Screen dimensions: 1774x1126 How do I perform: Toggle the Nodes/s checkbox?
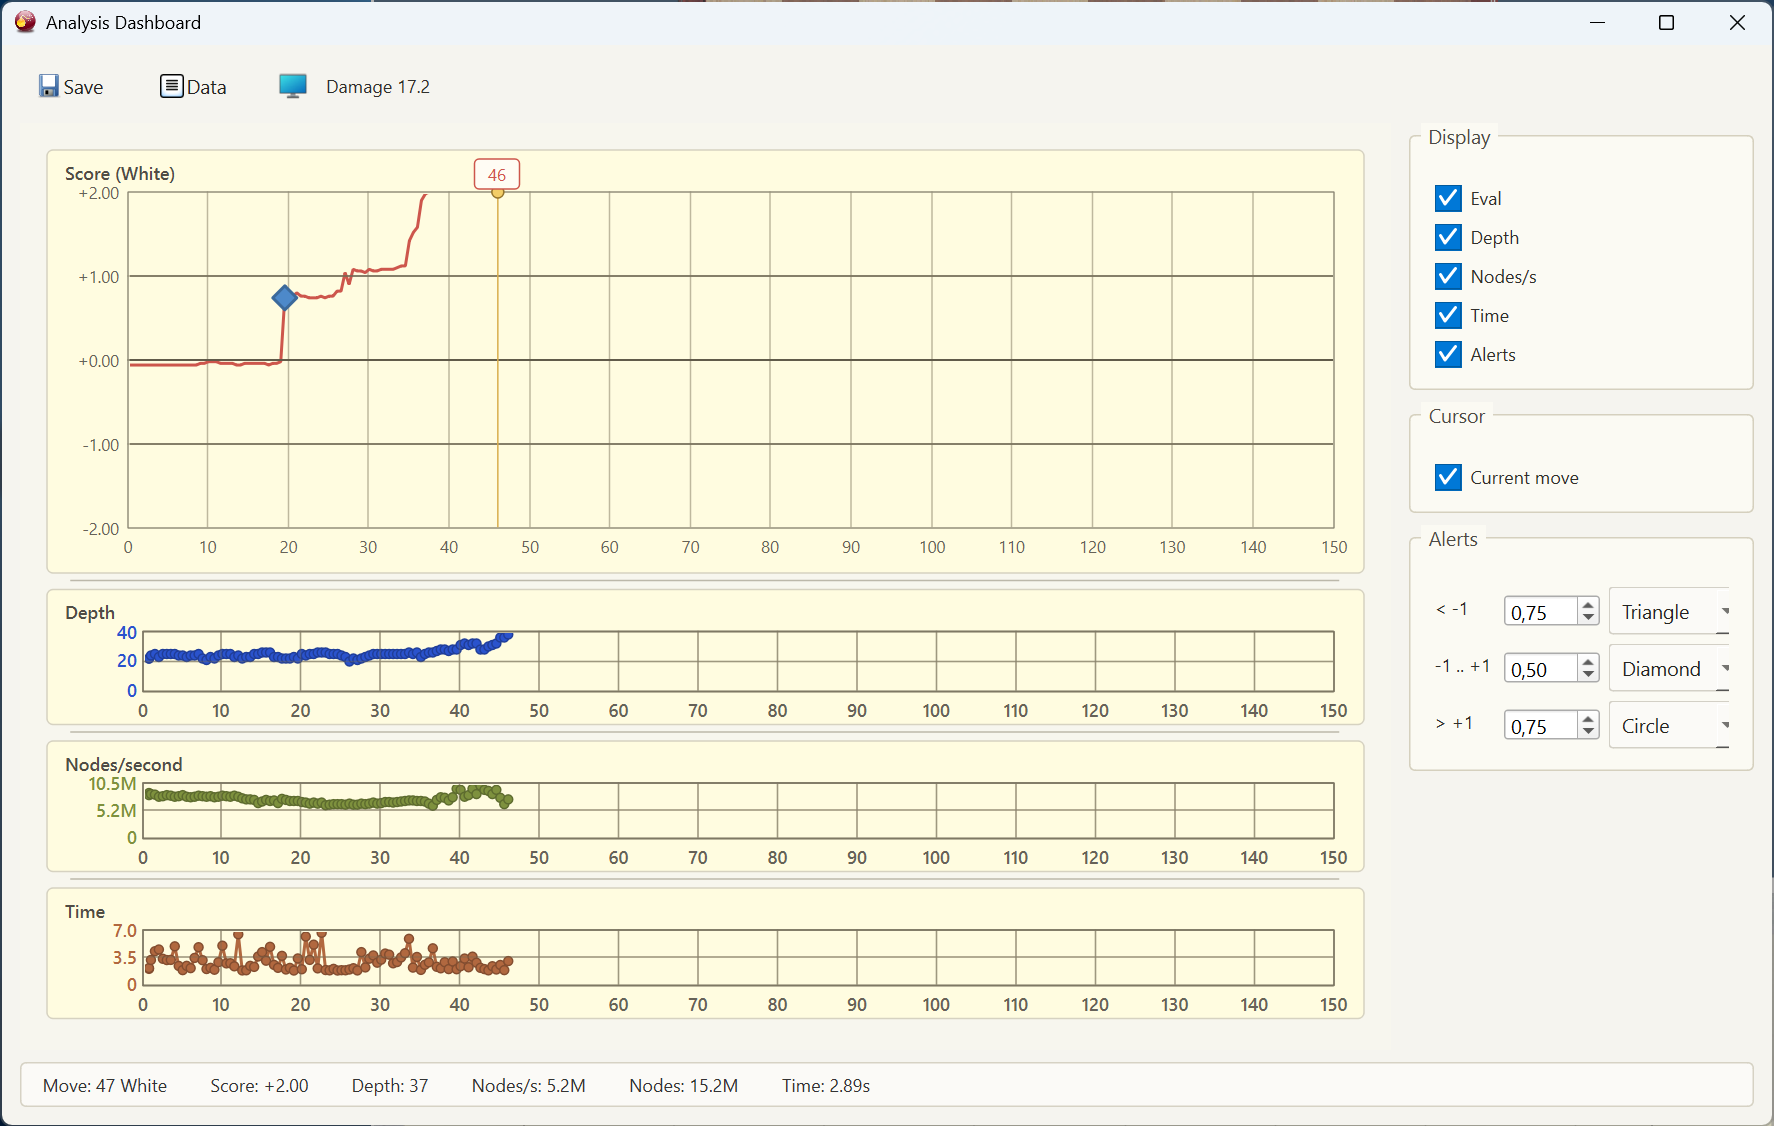click(x=1448, y=276)
